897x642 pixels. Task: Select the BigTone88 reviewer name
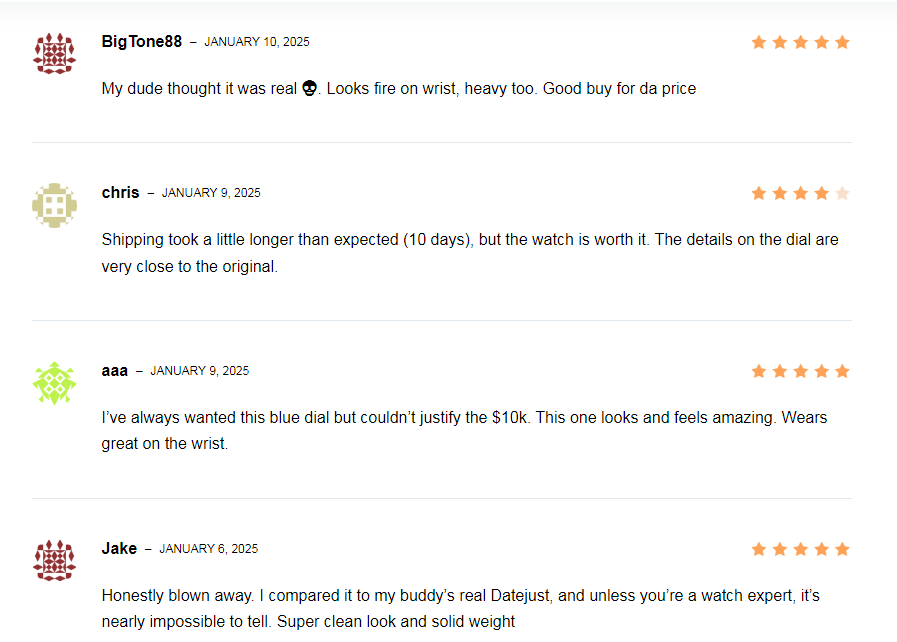[142, 42]
